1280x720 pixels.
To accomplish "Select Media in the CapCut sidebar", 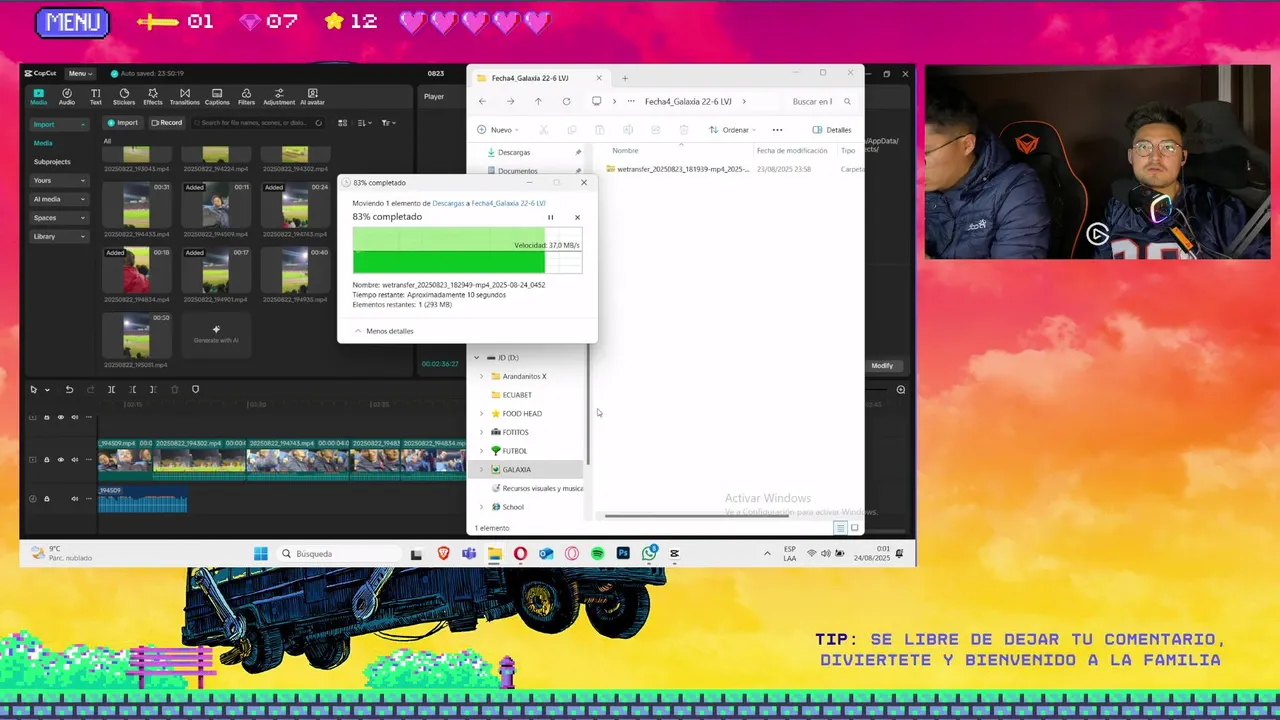I will tap(43, 143).
